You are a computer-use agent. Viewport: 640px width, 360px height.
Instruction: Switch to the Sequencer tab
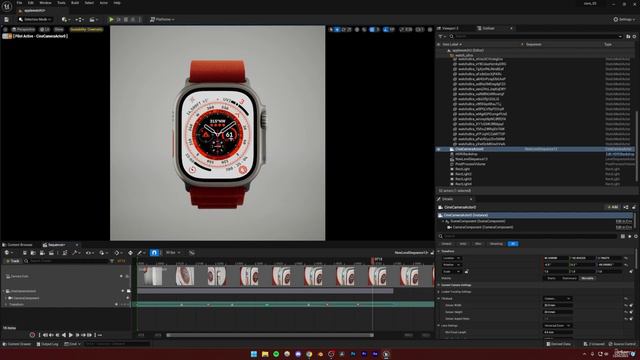pos(57,245)
